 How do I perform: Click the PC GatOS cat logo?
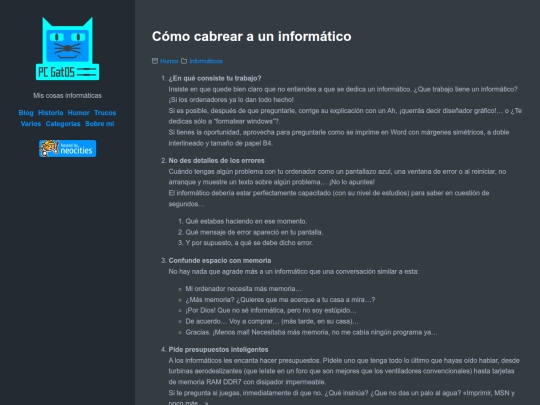click(68, 49)
